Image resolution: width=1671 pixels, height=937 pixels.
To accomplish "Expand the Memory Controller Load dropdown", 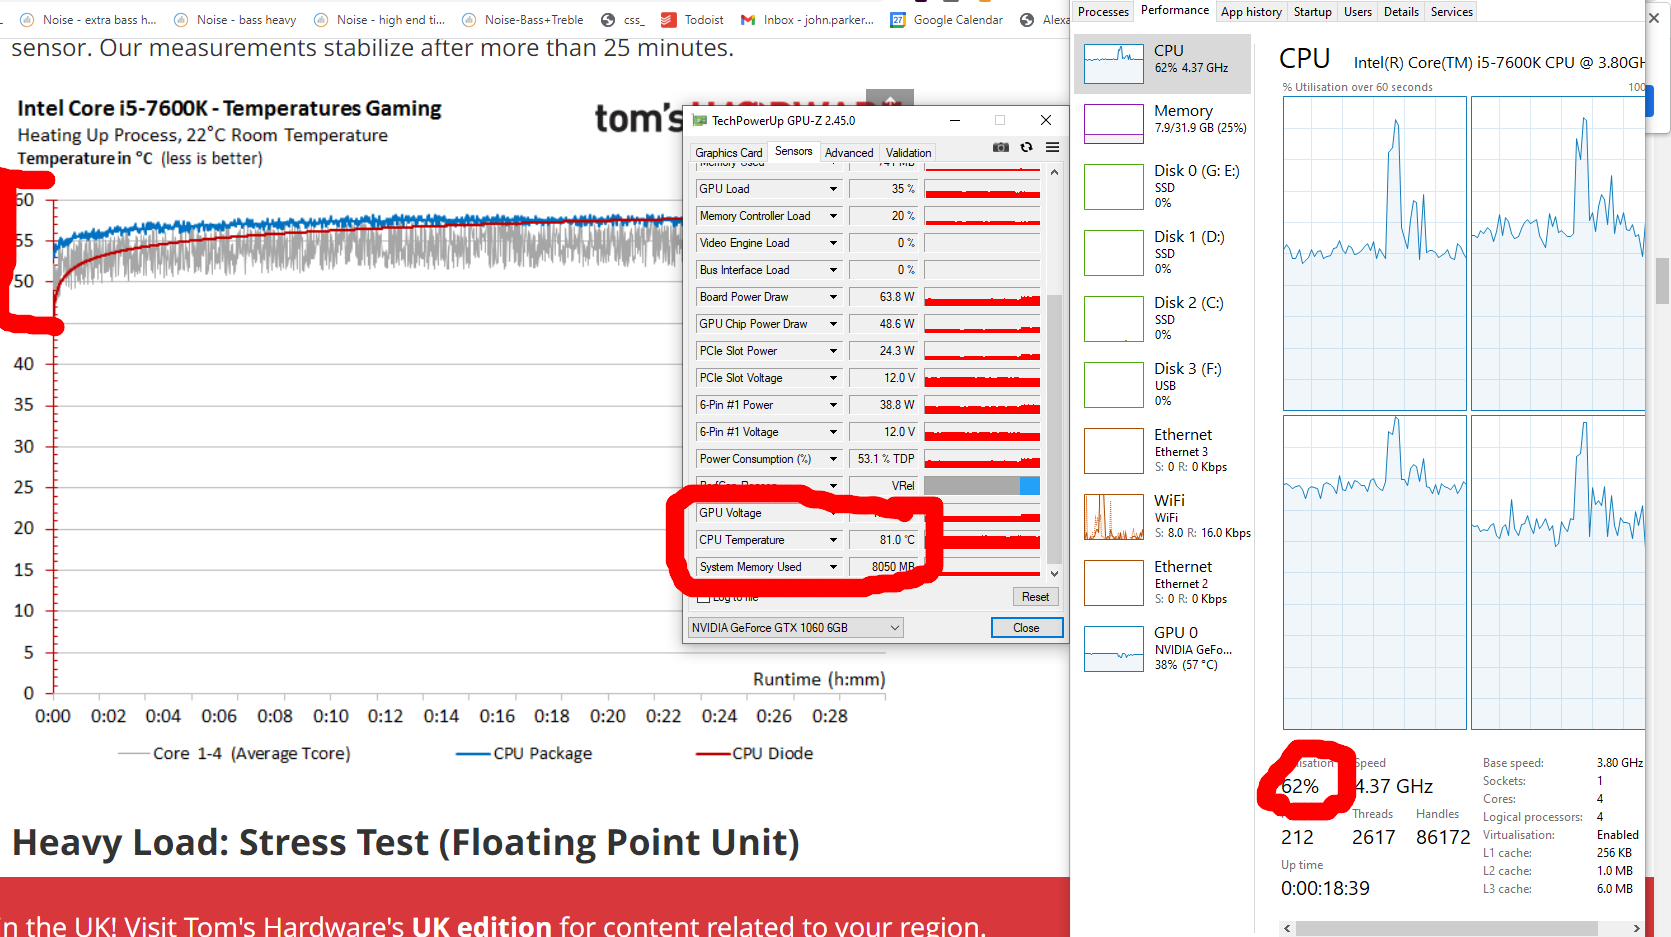I will [833, 216].
